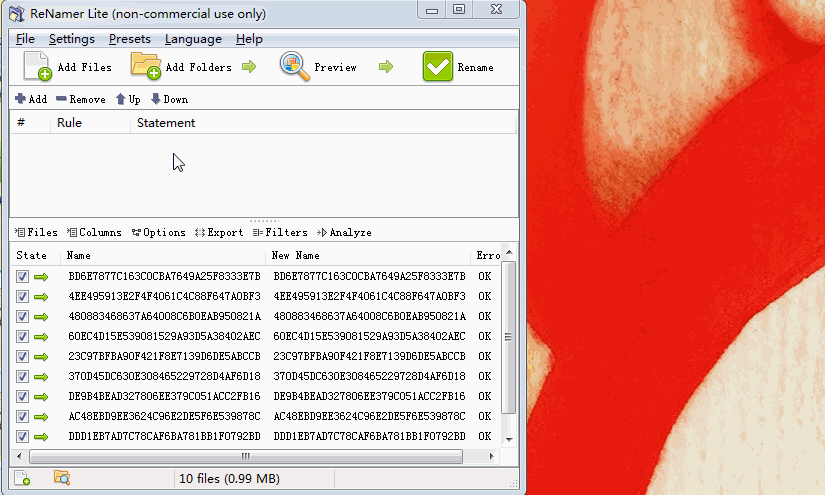Sort by the Error column header
Image resolution: width=825 pixels, height=495 pixels.
(486, 255)
